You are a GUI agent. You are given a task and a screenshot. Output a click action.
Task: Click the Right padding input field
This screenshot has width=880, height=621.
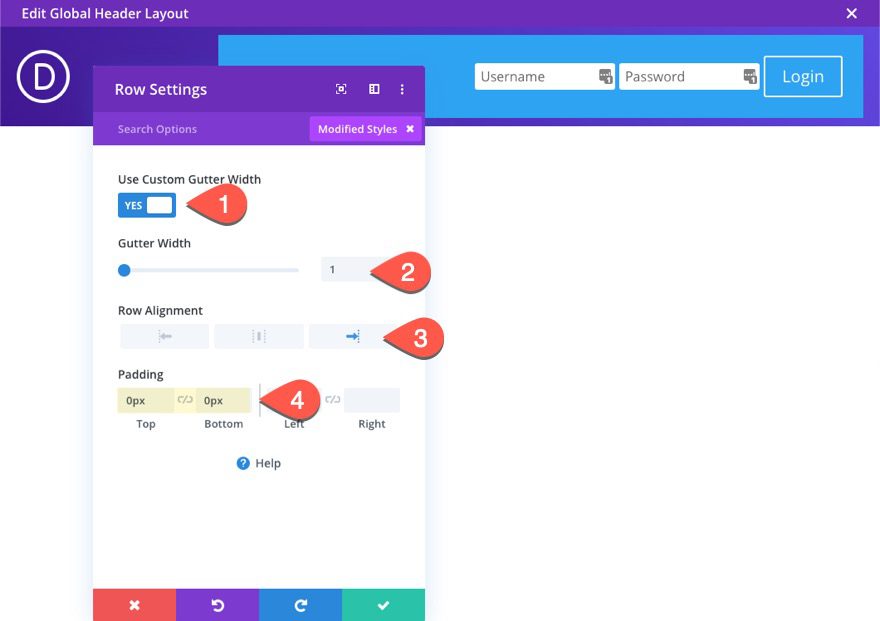(x=372, y=400)
